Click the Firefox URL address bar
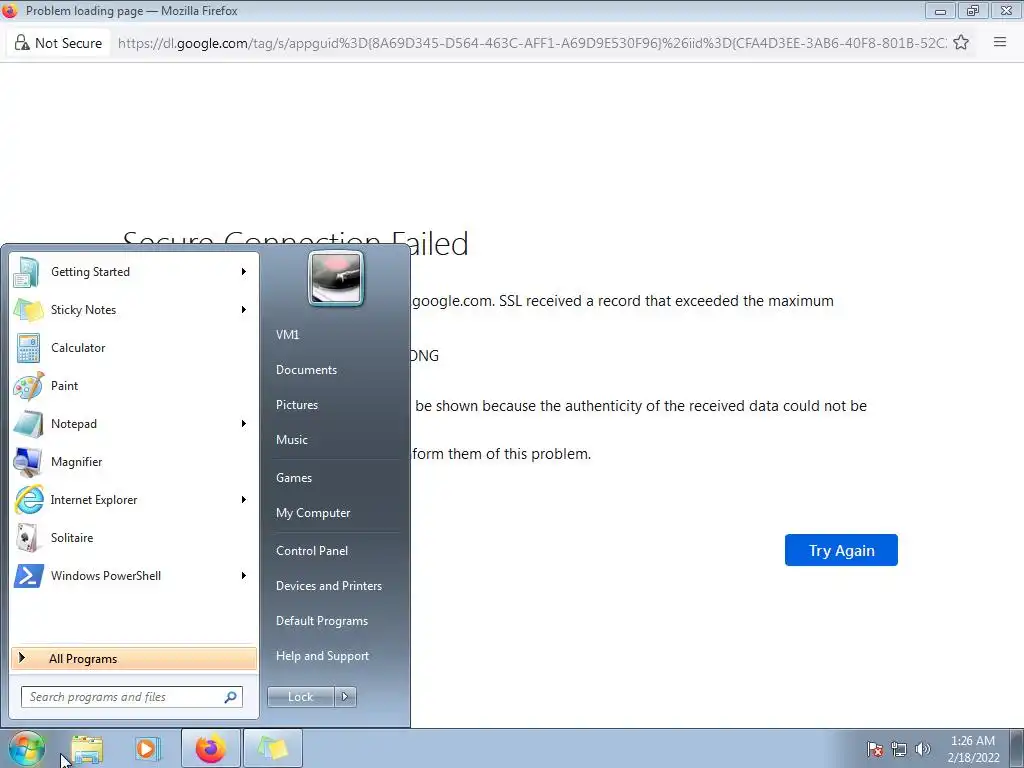 click(532, 43)
